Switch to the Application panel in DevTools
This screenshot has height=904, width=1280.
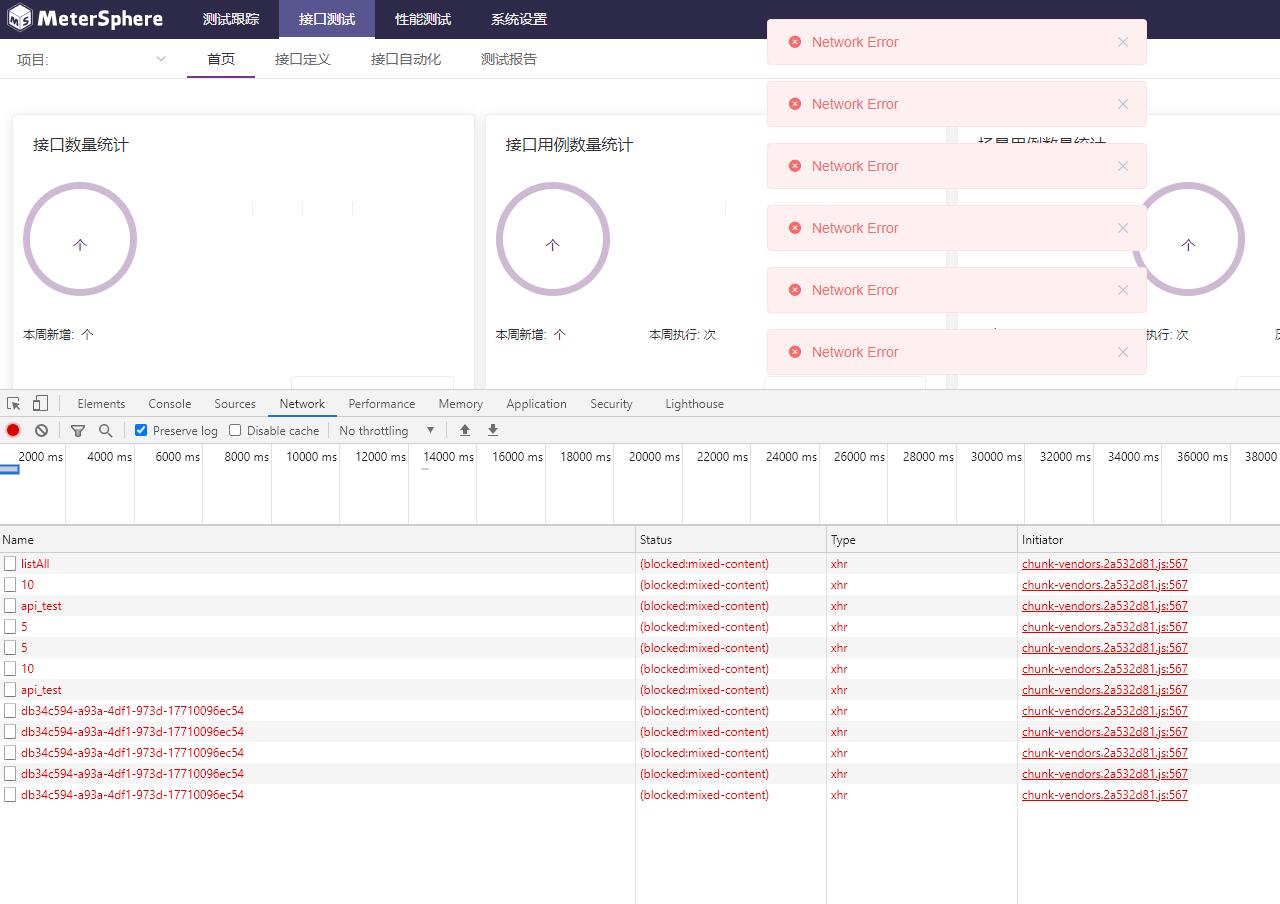[x=536, y=404]
